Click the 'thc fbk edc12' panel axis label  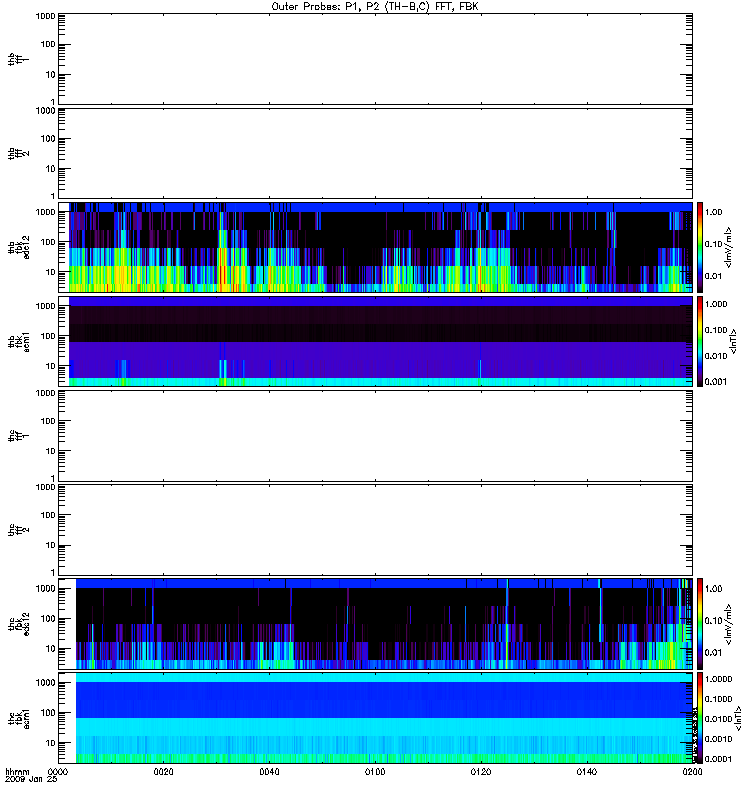coord(18,624)
